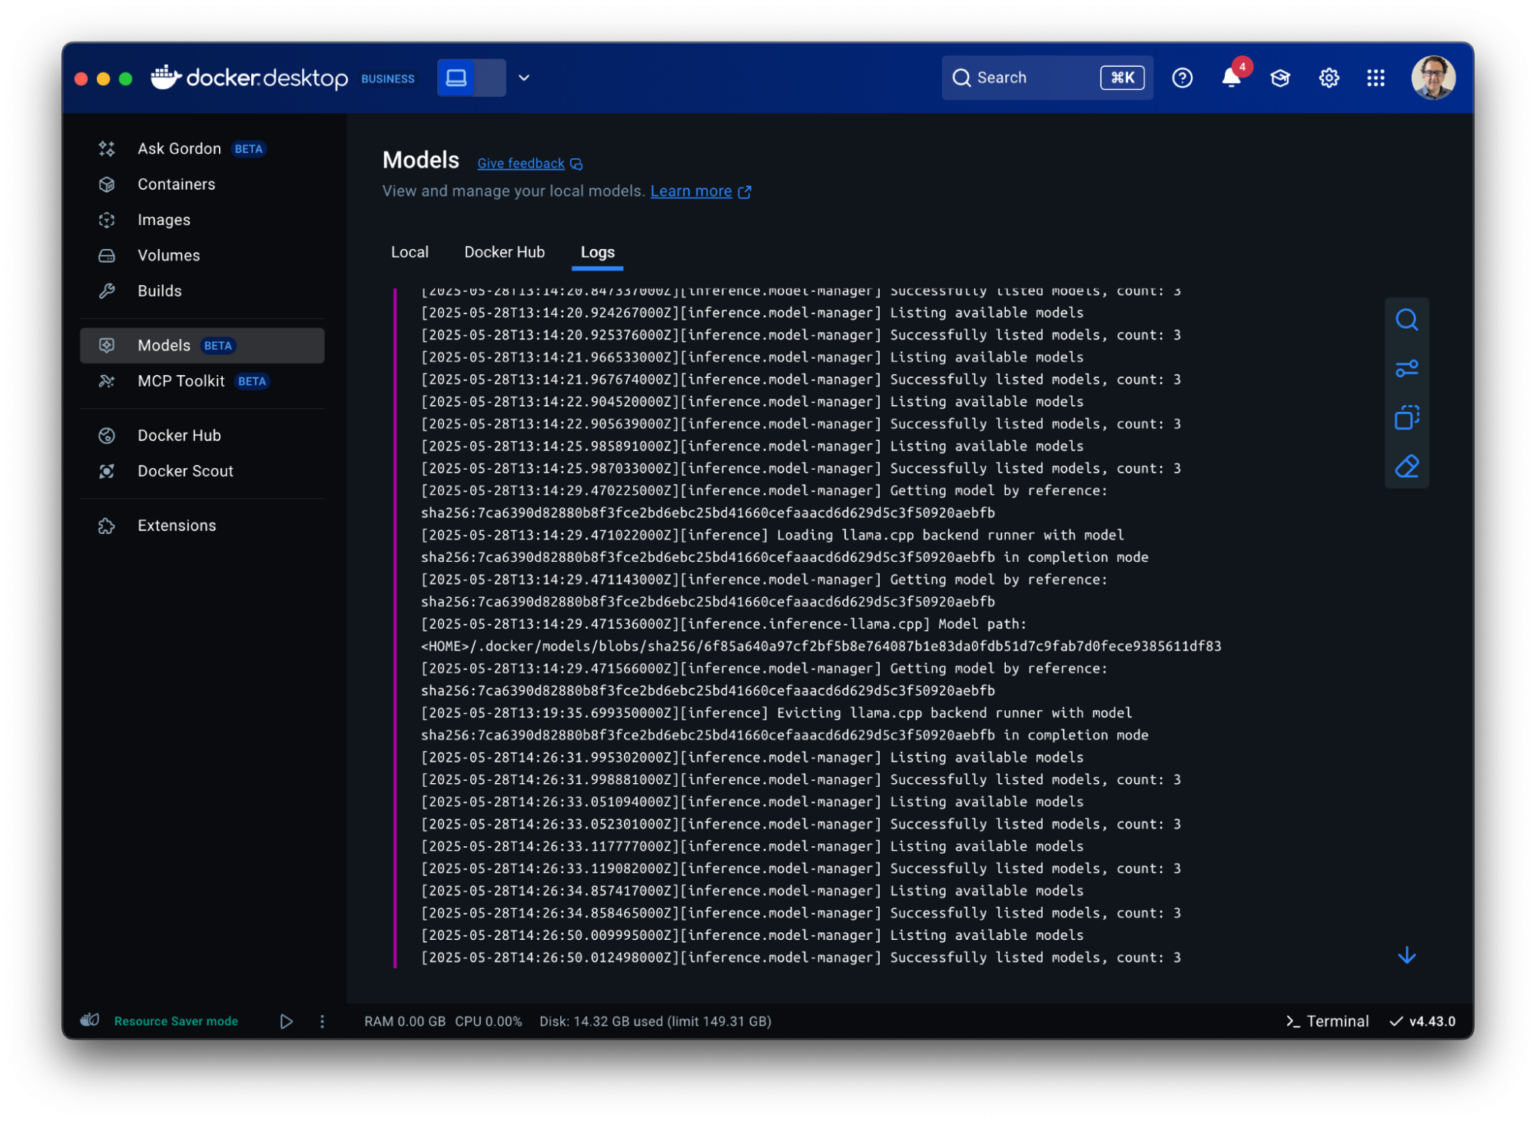Jump to newest logs via down arrow
Viewport: 1536px width, 1122px height.
1406,955
